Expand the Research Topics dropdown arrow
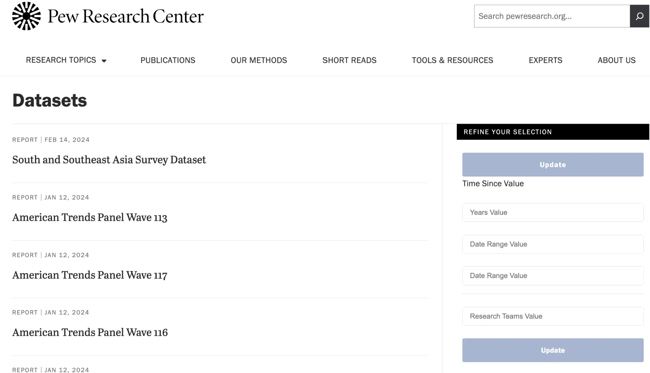 pyautogui.click(x=104, y=61)
